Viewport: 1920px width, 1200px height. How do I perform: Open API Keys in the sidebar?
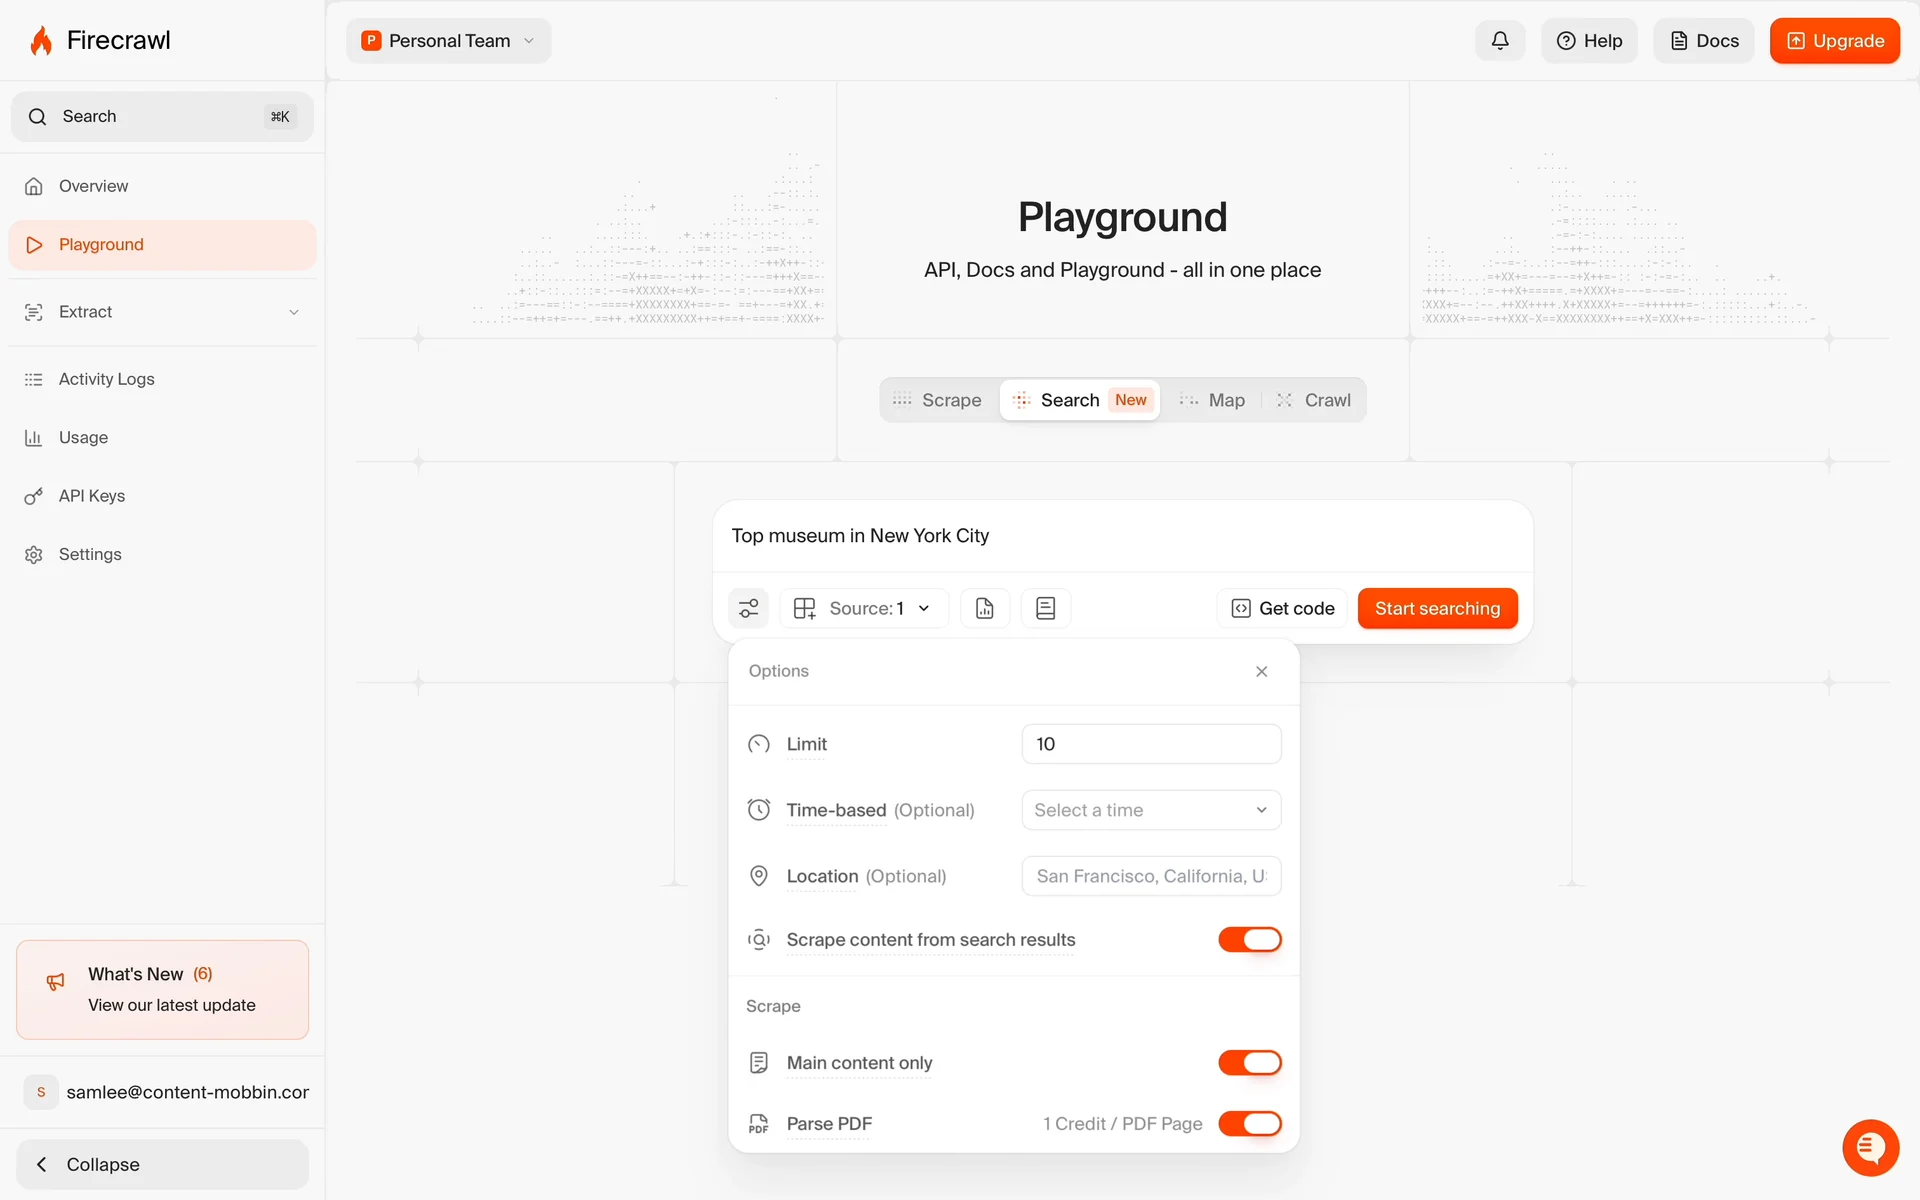pyautogui.click(x=91, y=496)
